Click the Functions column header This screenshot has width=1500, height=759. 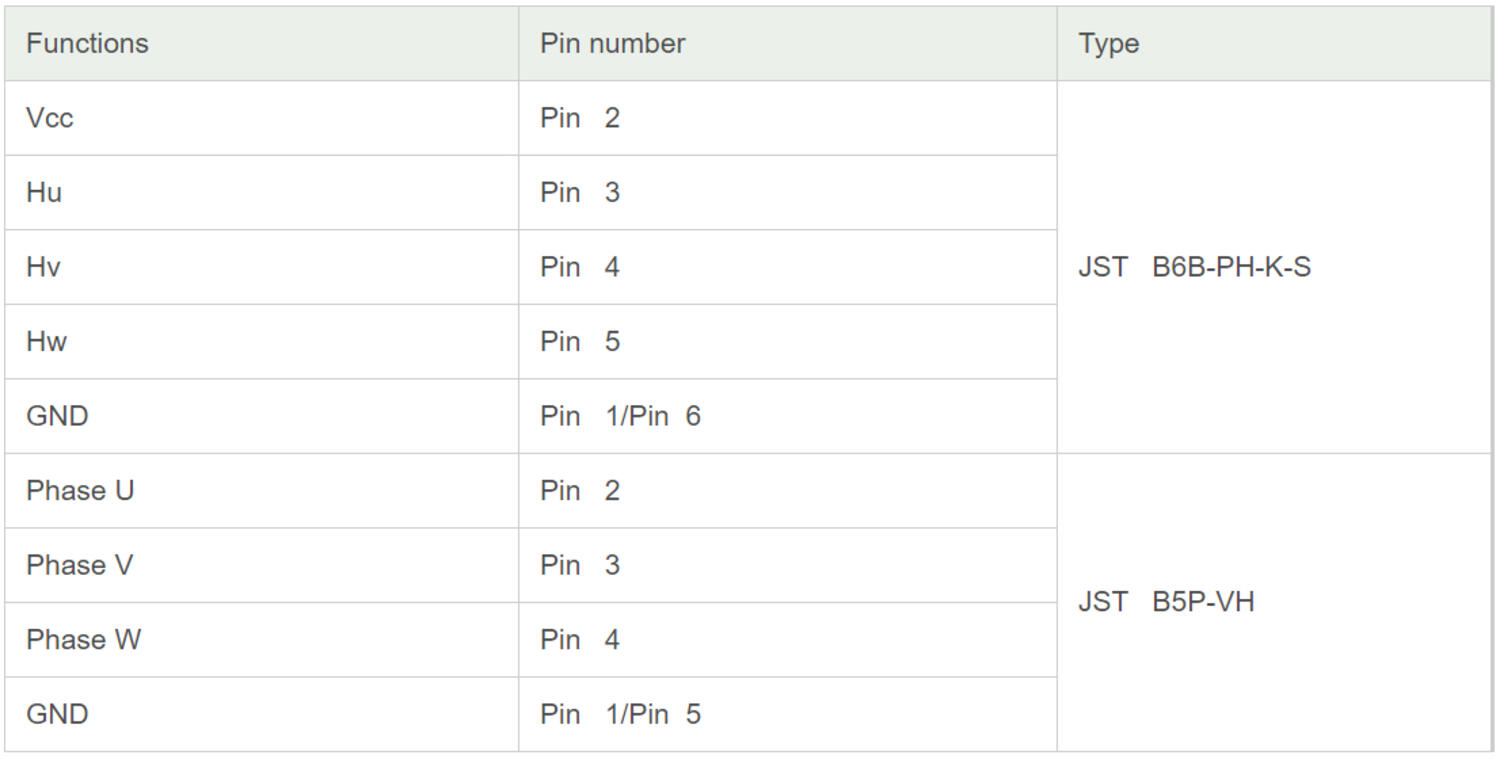[87, 43]
